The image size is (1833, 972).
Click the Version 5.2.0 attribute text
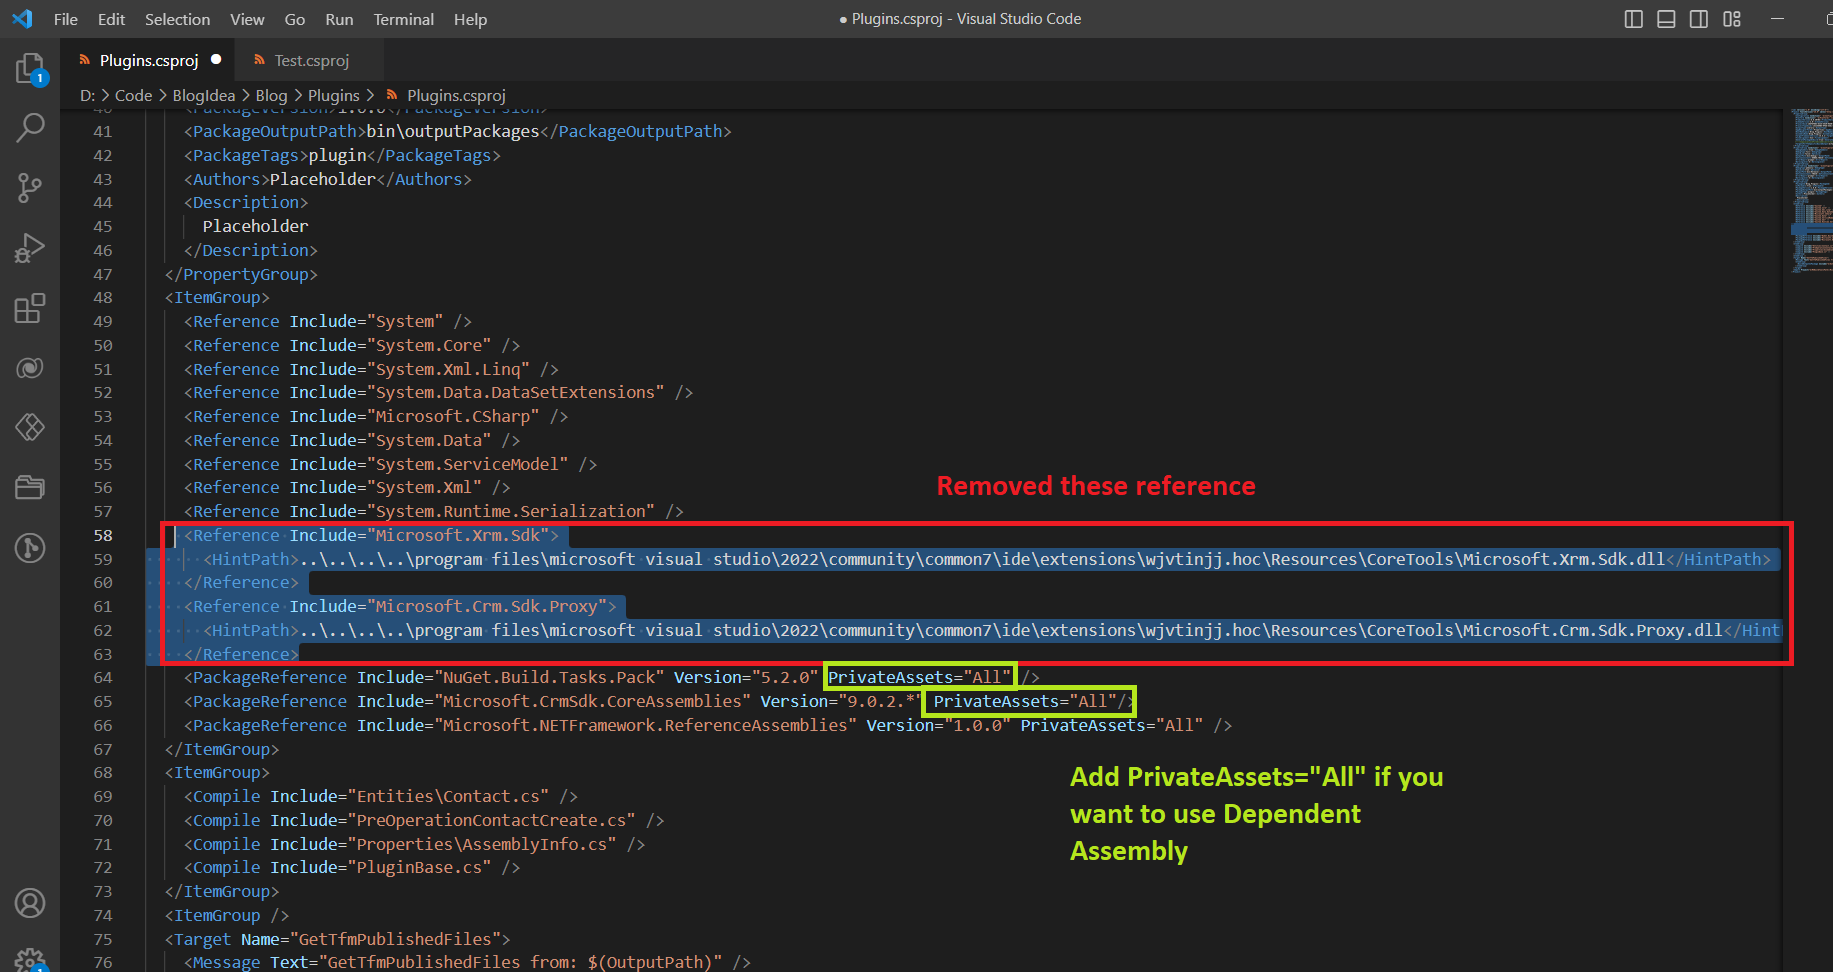[746, 678]
